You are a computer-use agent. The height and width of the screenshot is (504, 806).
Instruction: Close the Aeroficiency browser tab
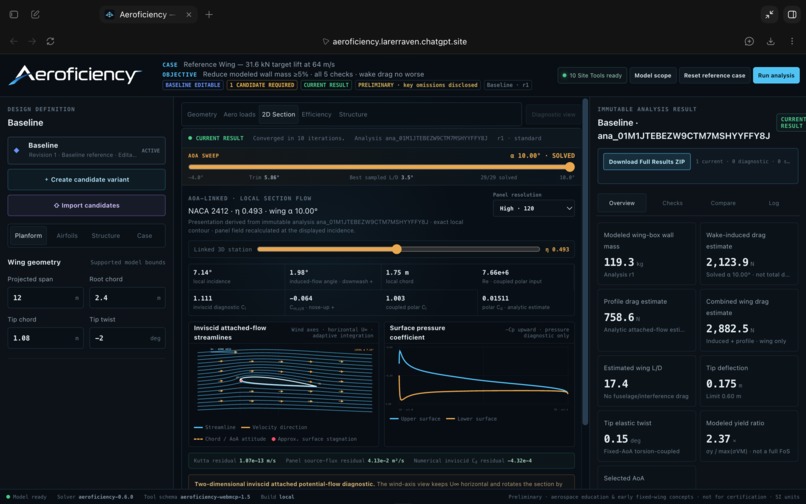point(189,14)
